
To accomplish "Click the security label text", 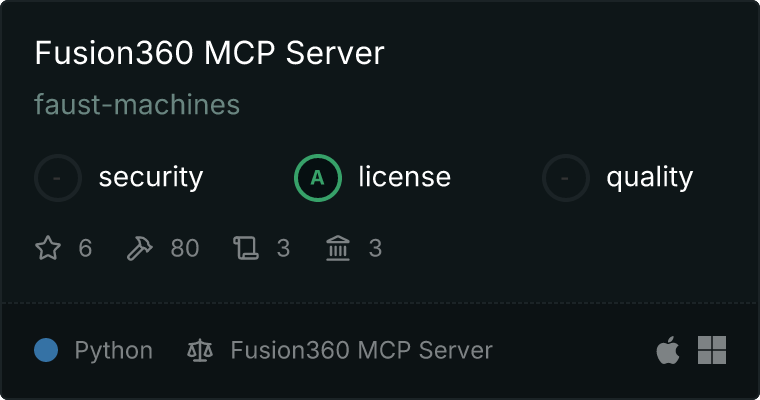I will pos(151,177).
